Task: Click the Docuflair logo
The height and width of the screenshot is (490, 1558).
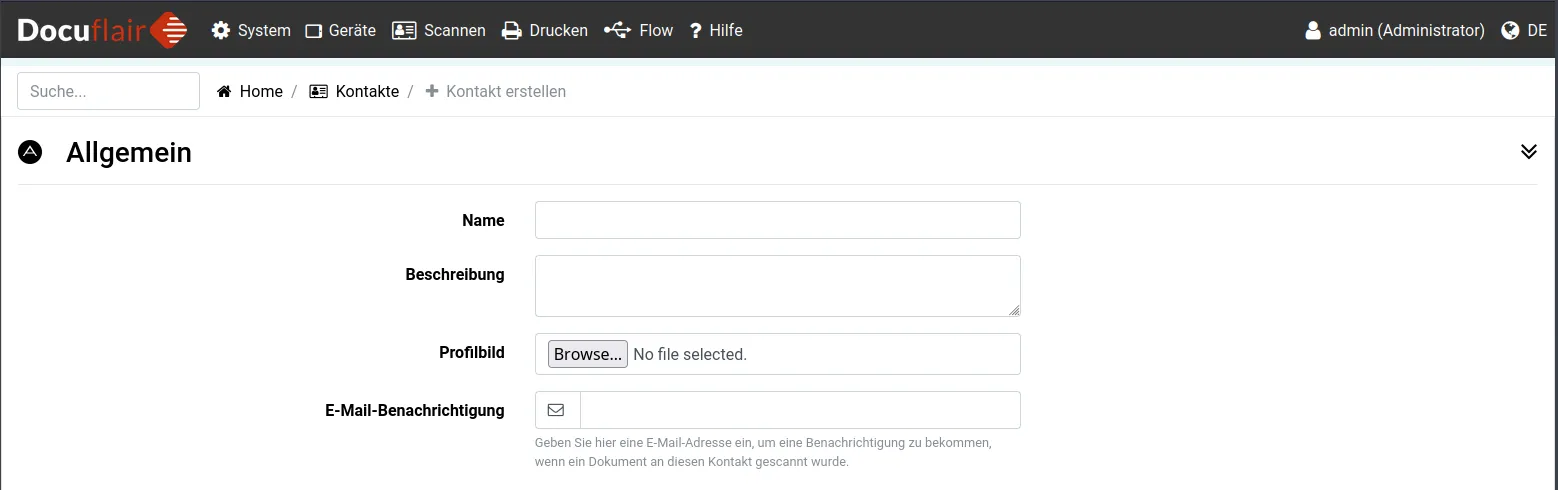Action: point(101,30)
